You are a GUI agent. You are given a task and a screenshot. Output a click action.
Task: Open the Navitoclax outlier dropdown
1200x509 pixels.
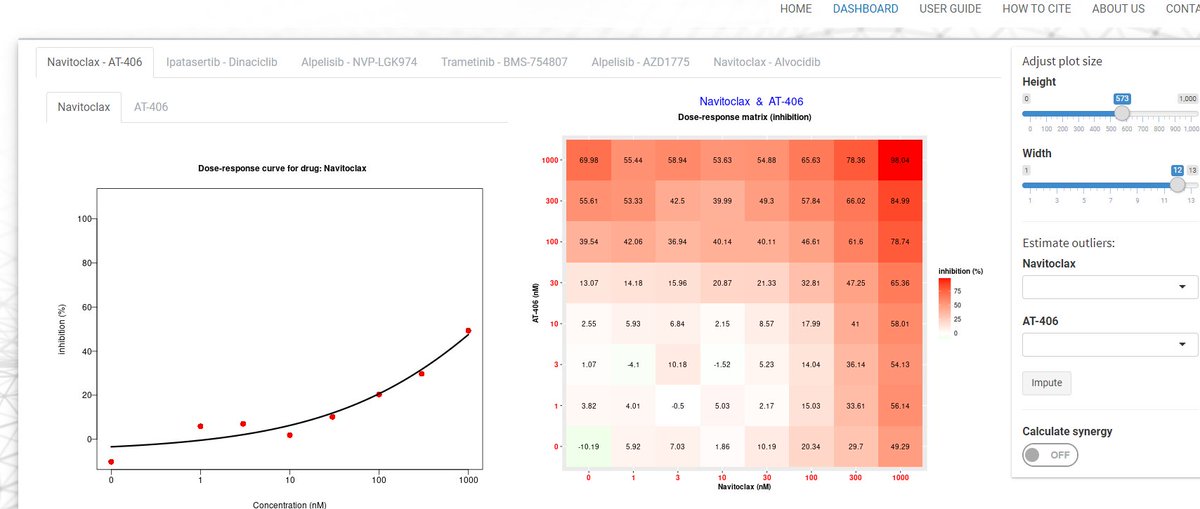pos(1109,287)
